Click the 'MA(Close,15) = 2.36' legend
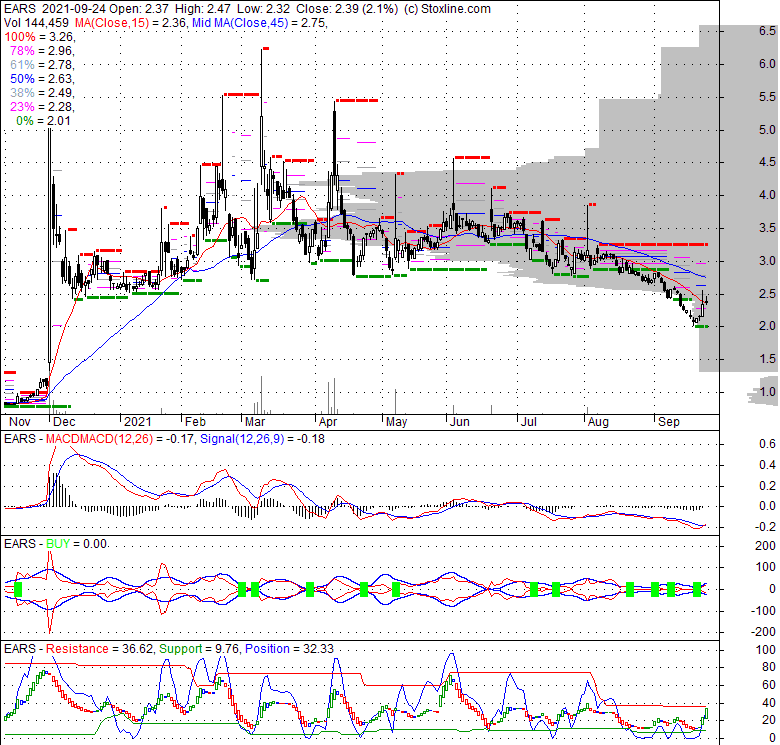 (131, 23)
